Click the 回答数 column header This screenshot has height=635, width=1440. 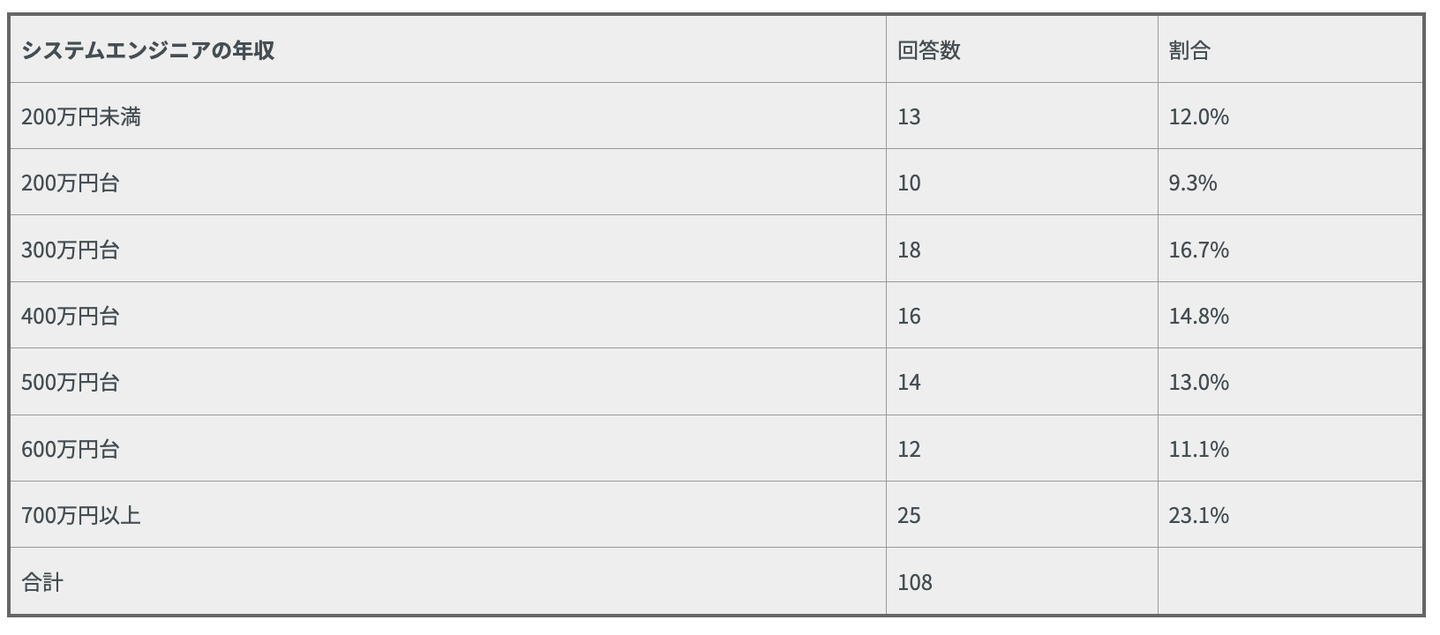pos(928,51)
